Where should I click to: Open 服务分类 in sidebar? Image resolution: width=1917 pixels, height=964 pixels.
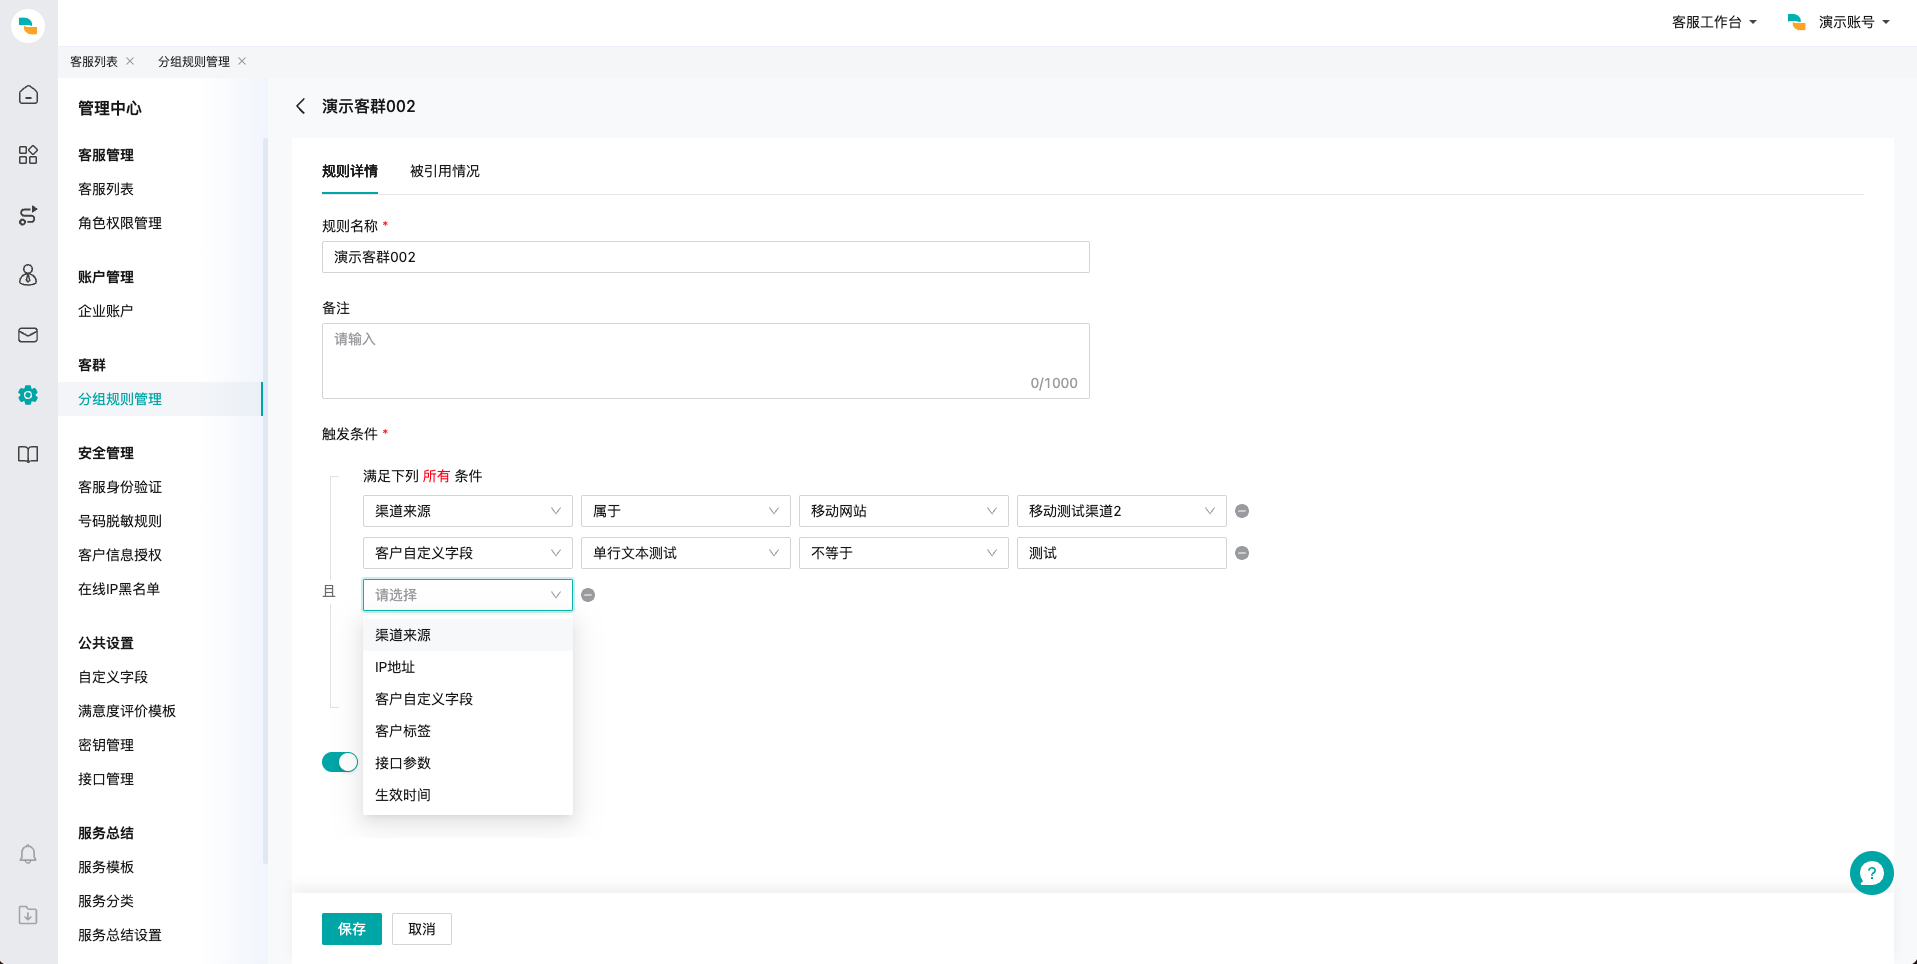pyautogui.click(x=106, y=901)
